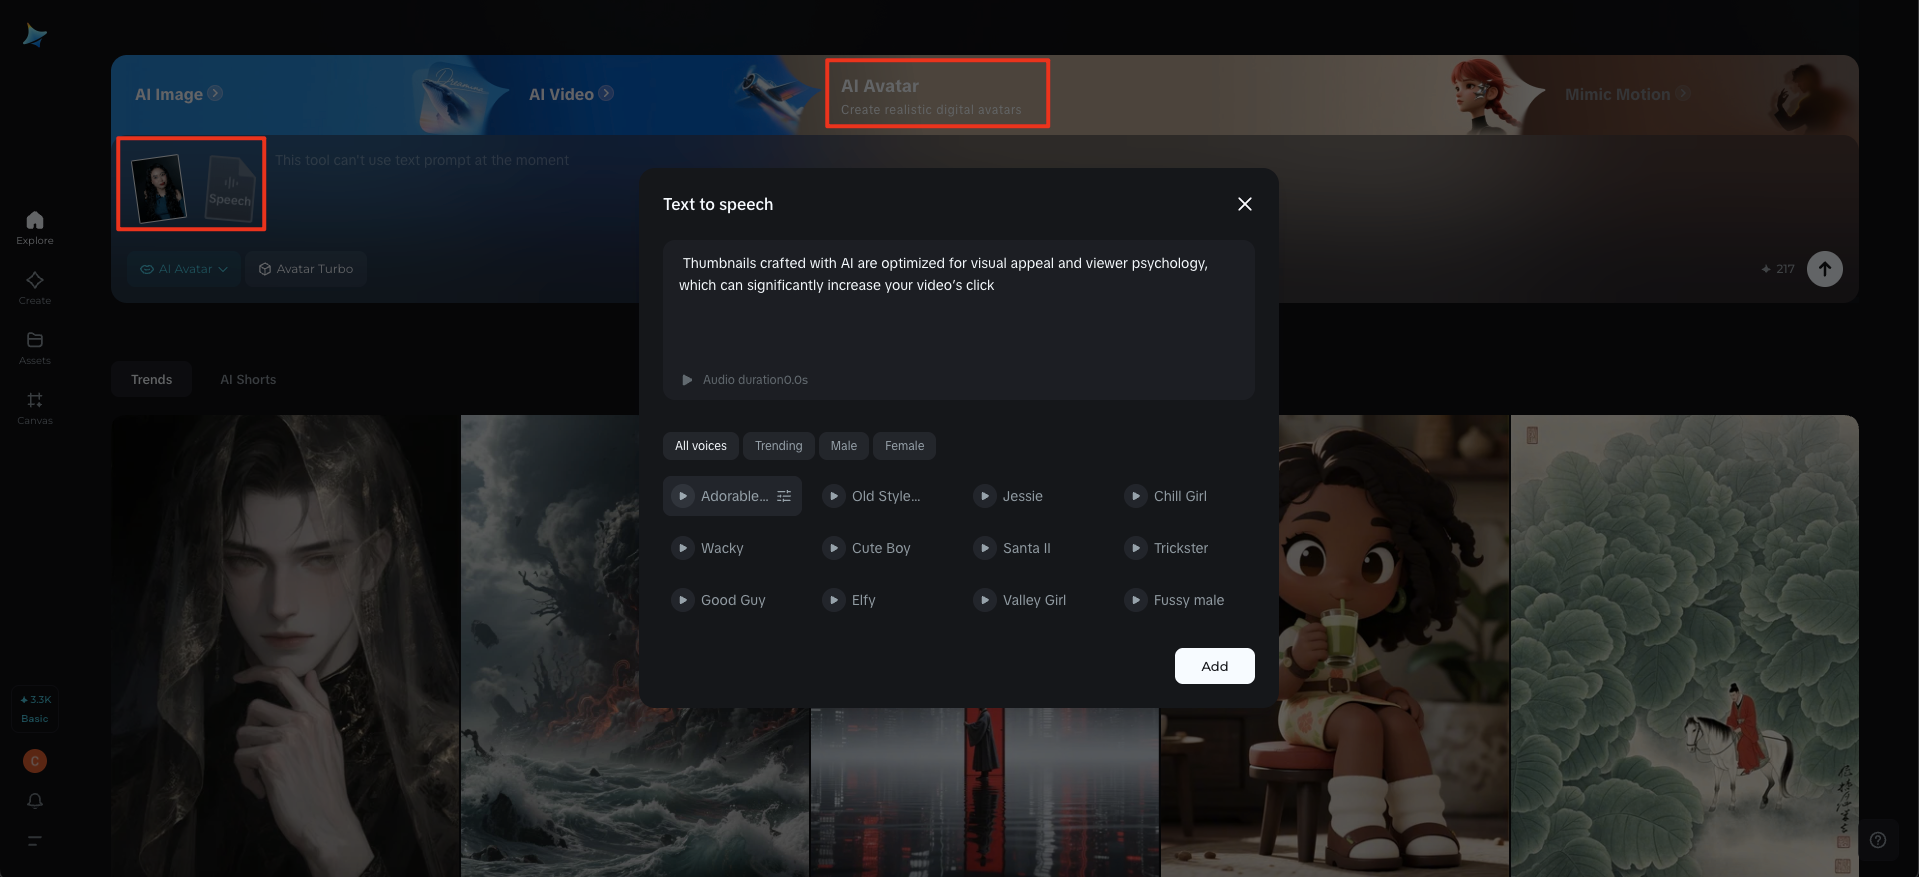This screenshot has height=877, width=1919.
Task: Open the Explore home page
Action: 35,227
